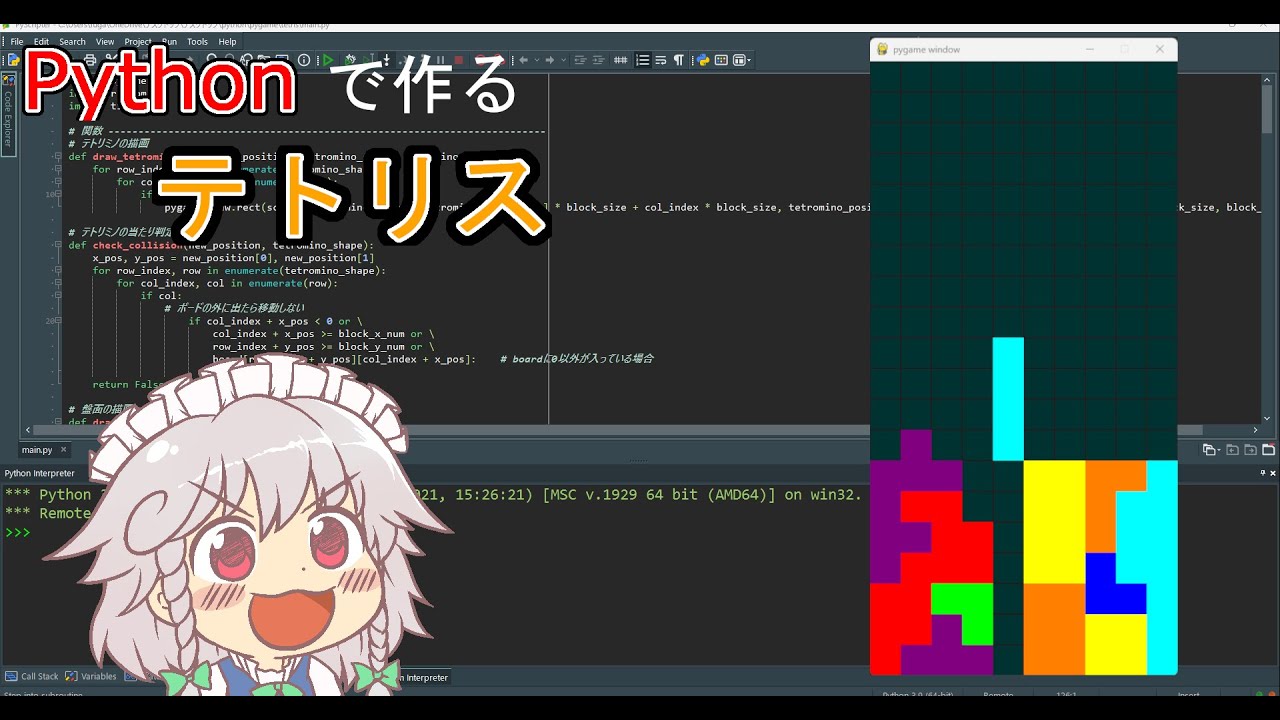1280x720 pixels.
Task: Click the New Python file icon
Action: pos(14,60)
